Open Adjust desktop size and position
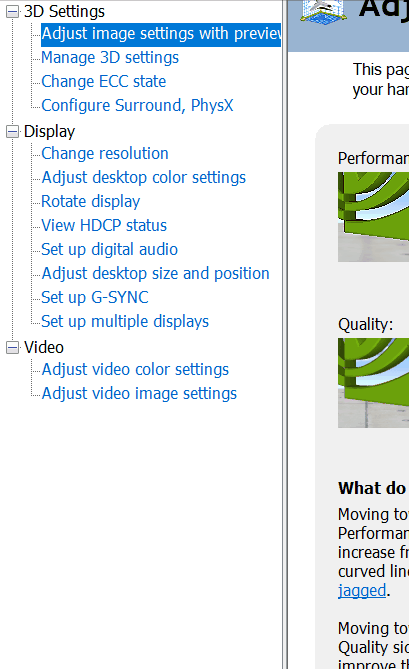The image size is (409, 669). coord(155,273)
